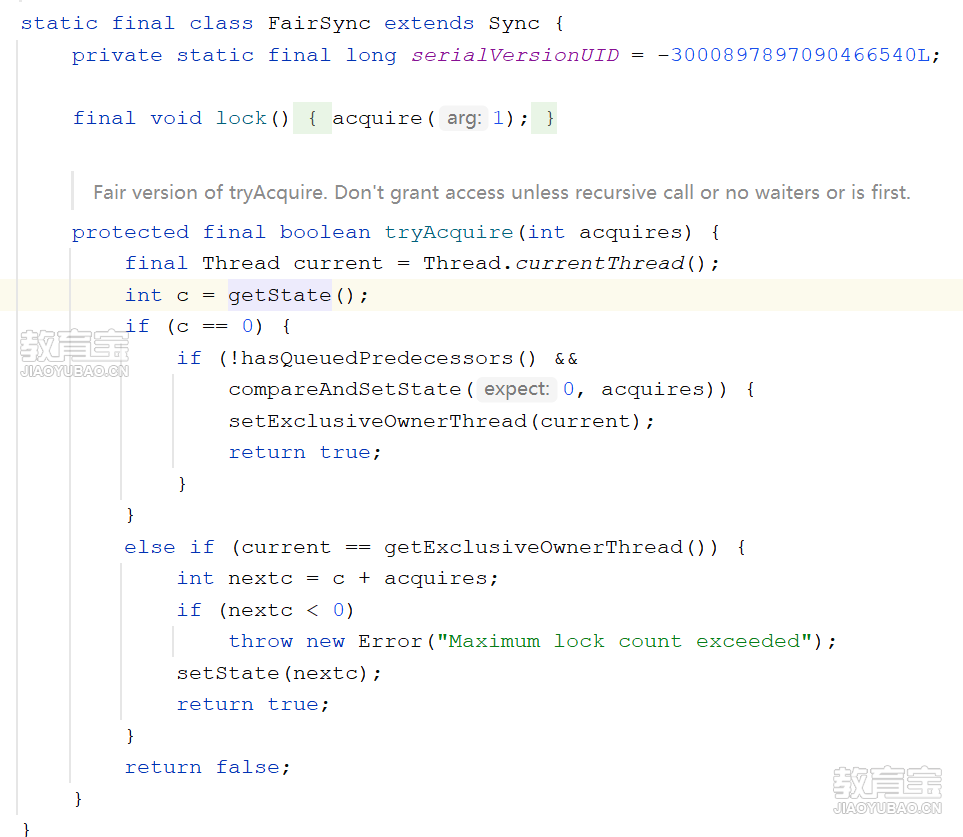The height and width of the screenshot is (837, 963).
Task: Click the serialVersionUID field name
Action: [515, 55]
